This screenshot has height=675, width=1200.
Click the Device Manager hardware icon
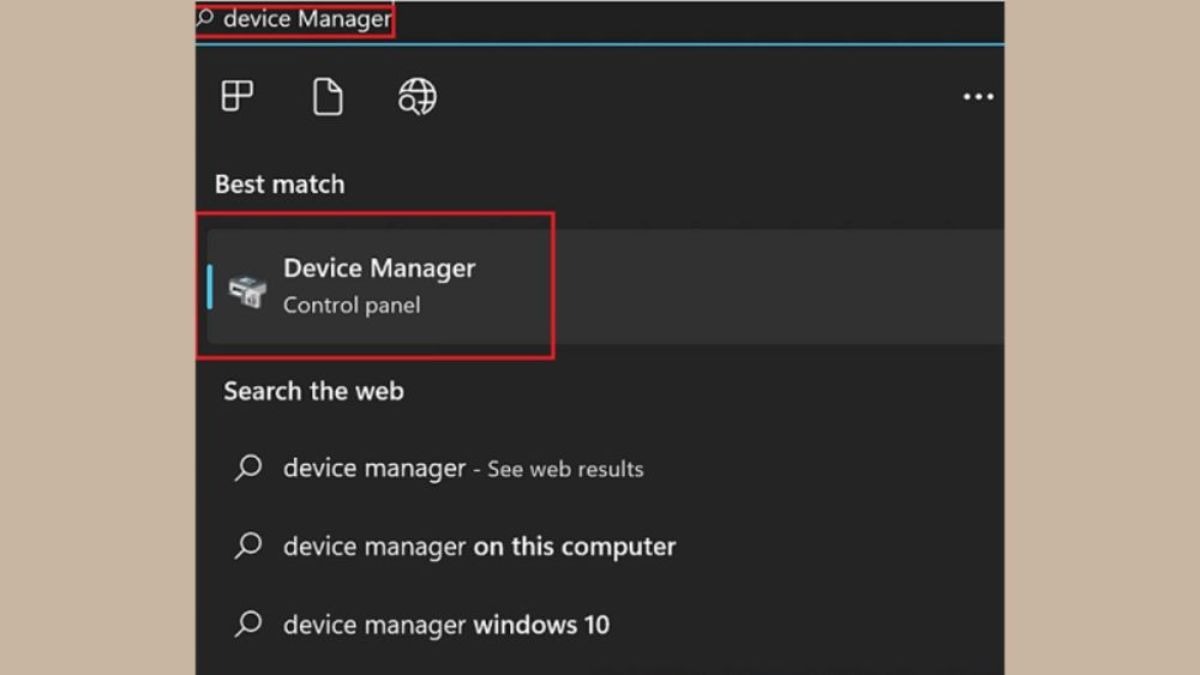point(247,288)
